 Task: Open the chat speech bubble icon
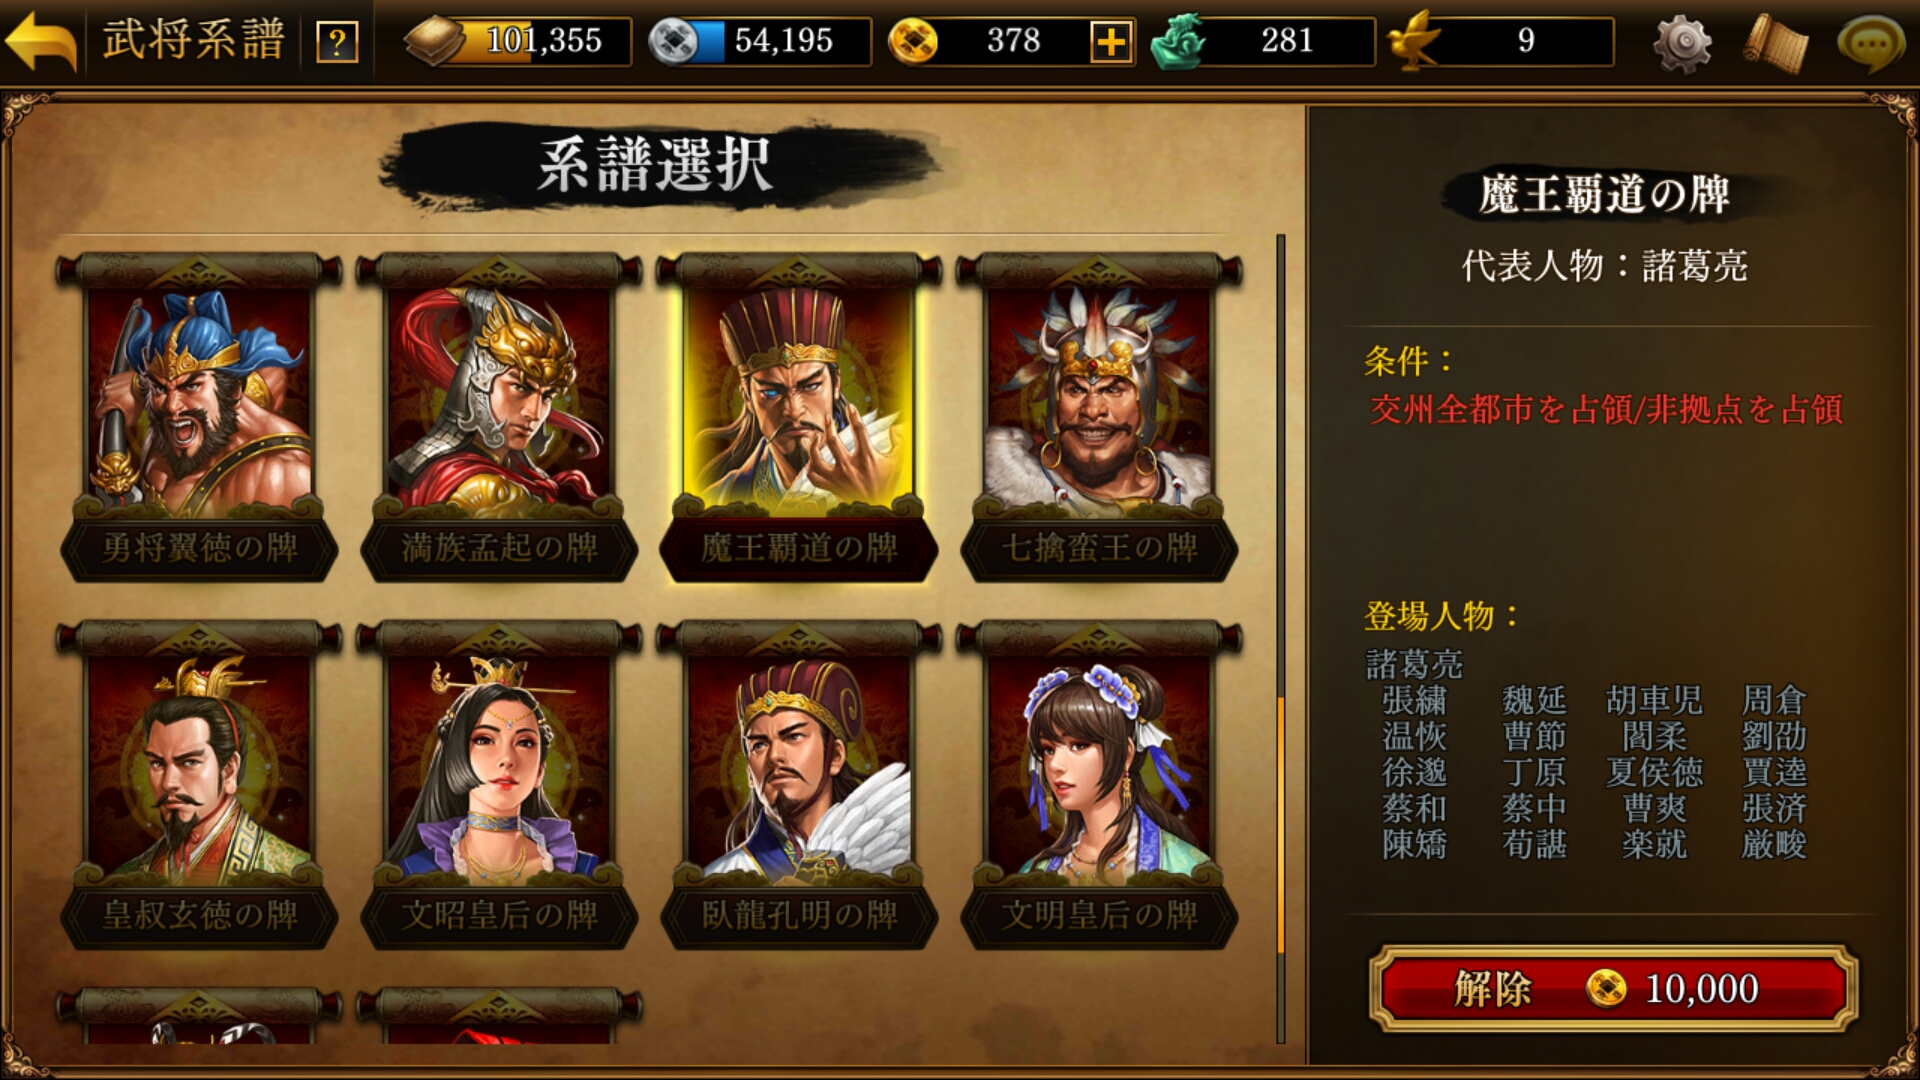tap(1870, 42)
